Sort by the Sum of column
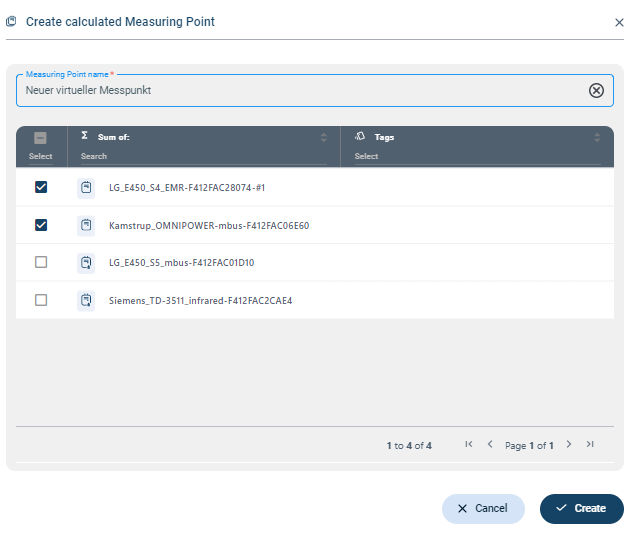The image size is (631, 547). pos(324,137)
